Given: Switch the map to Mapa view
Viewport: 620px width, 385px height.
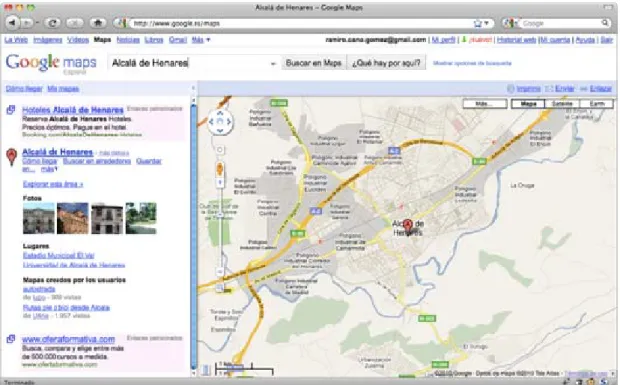Looking at the screenshot, I should coord(528,104).
